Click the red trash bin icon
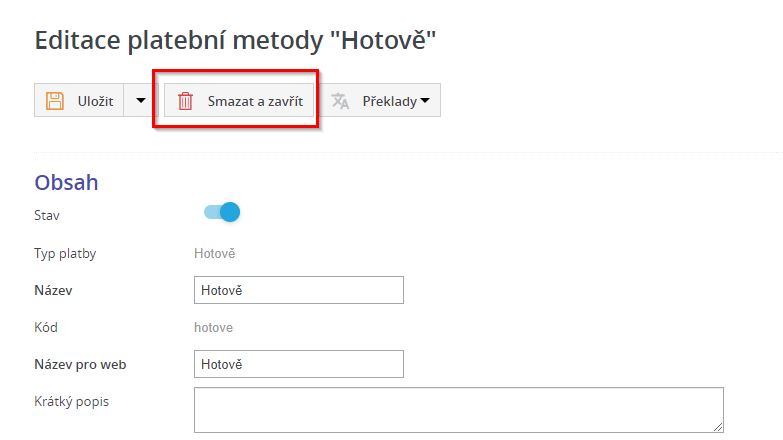The height and width of the screenshot is (440, 783). 185,100
